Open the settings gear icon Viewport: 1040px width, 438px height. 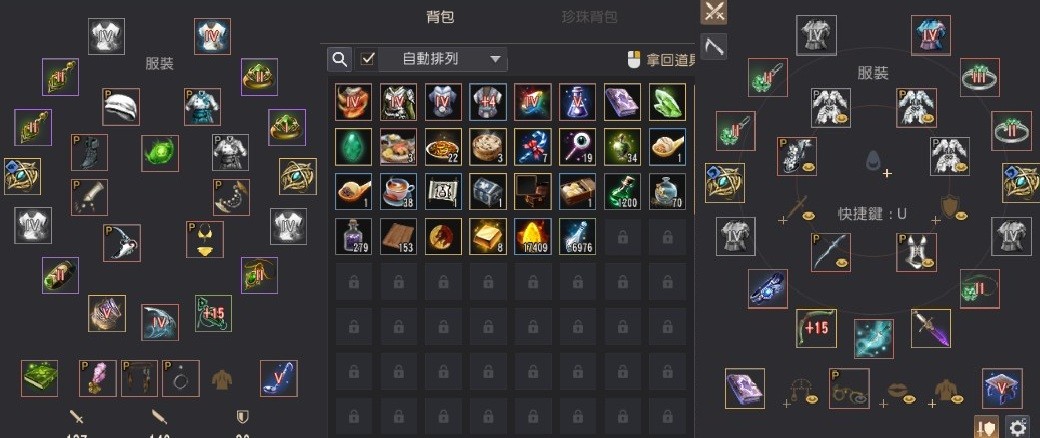(1017, 427)
